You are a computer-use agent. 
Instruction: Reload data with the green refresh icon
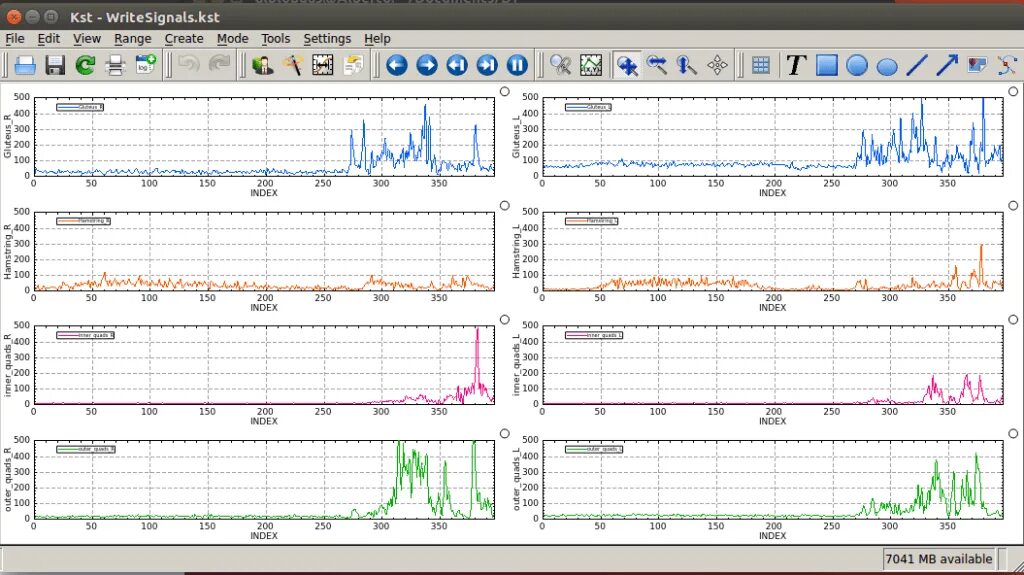pyautogui.click(x=85, y=65)
